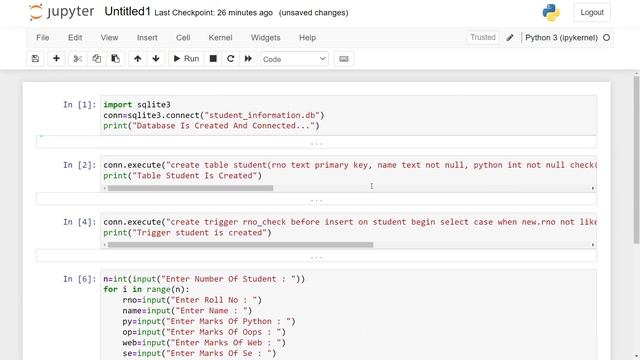Screen dimensions: 640x360
Task: Click the "Trigger student is created" print line
Action: 187,233
